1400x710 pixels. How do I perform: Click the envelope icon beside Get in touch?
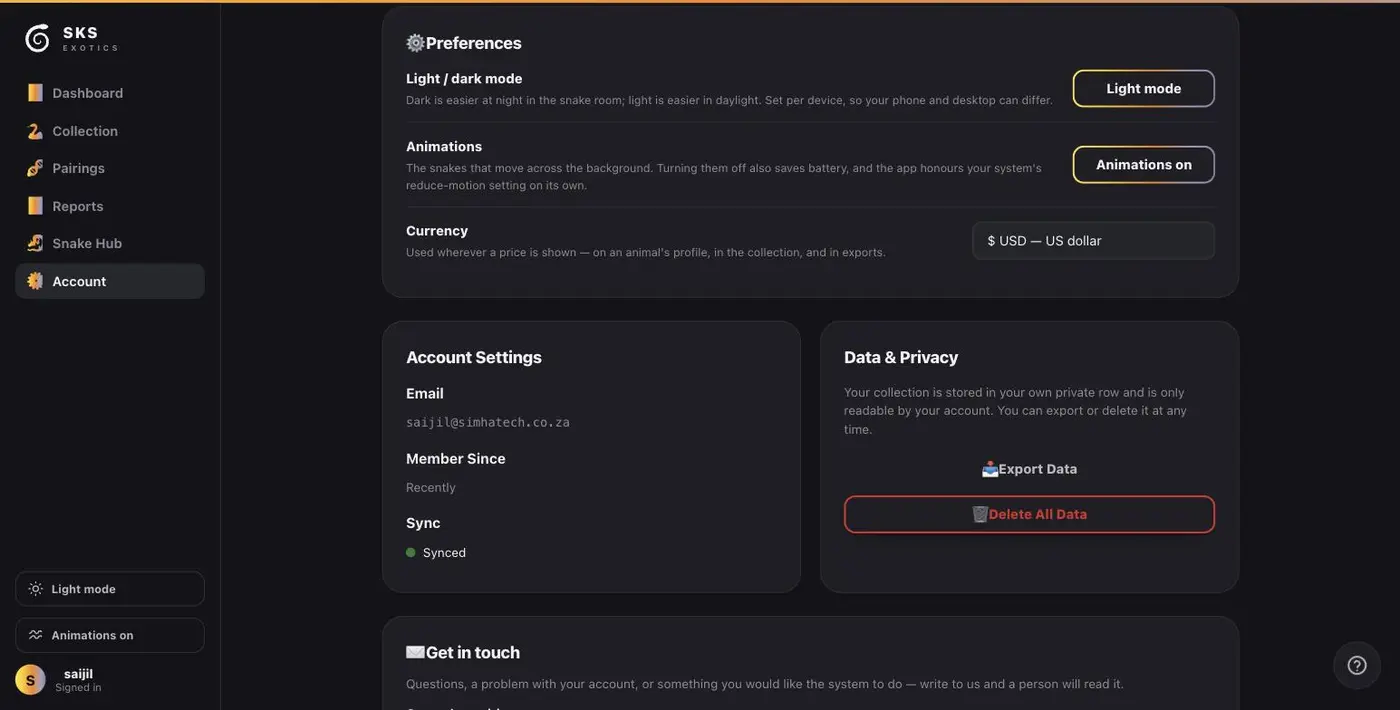(415, 652)
